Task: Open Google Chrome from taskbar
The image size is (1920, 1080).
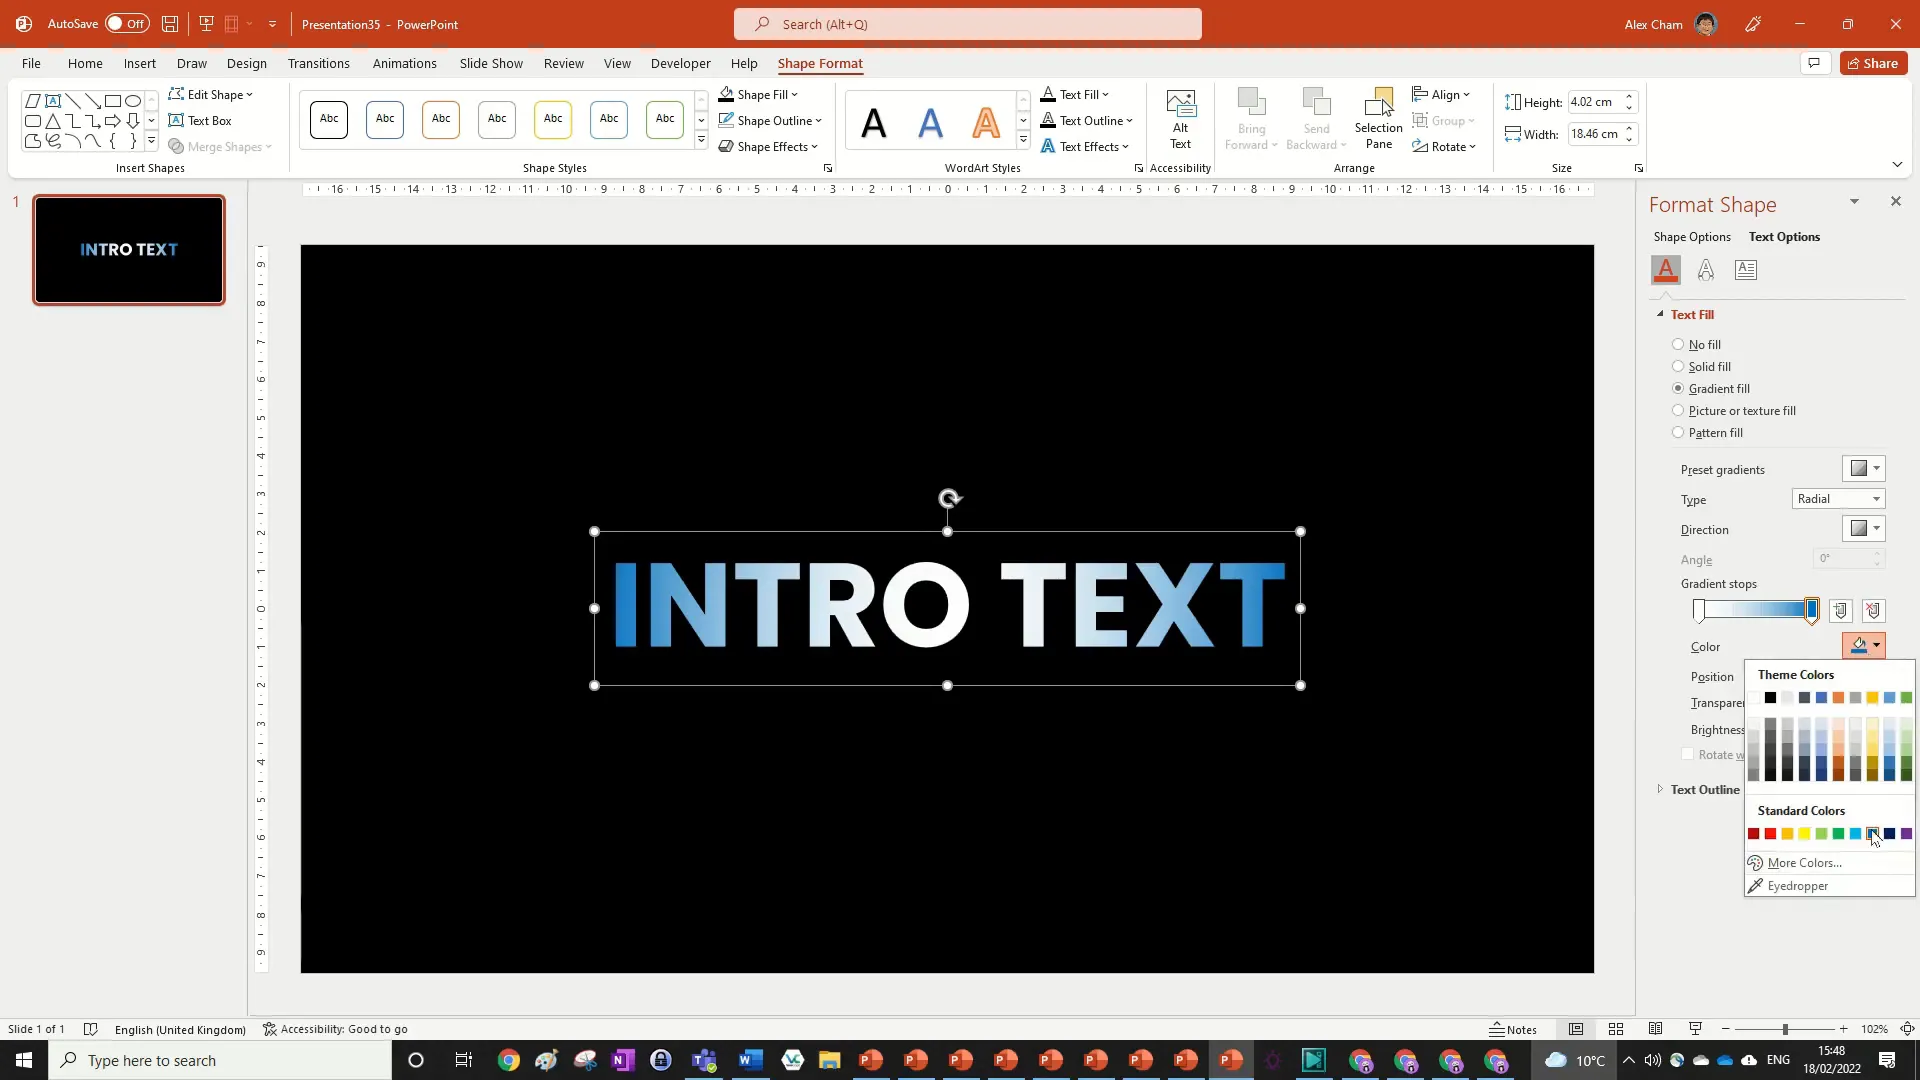Action: click(x=508, y=1060)
